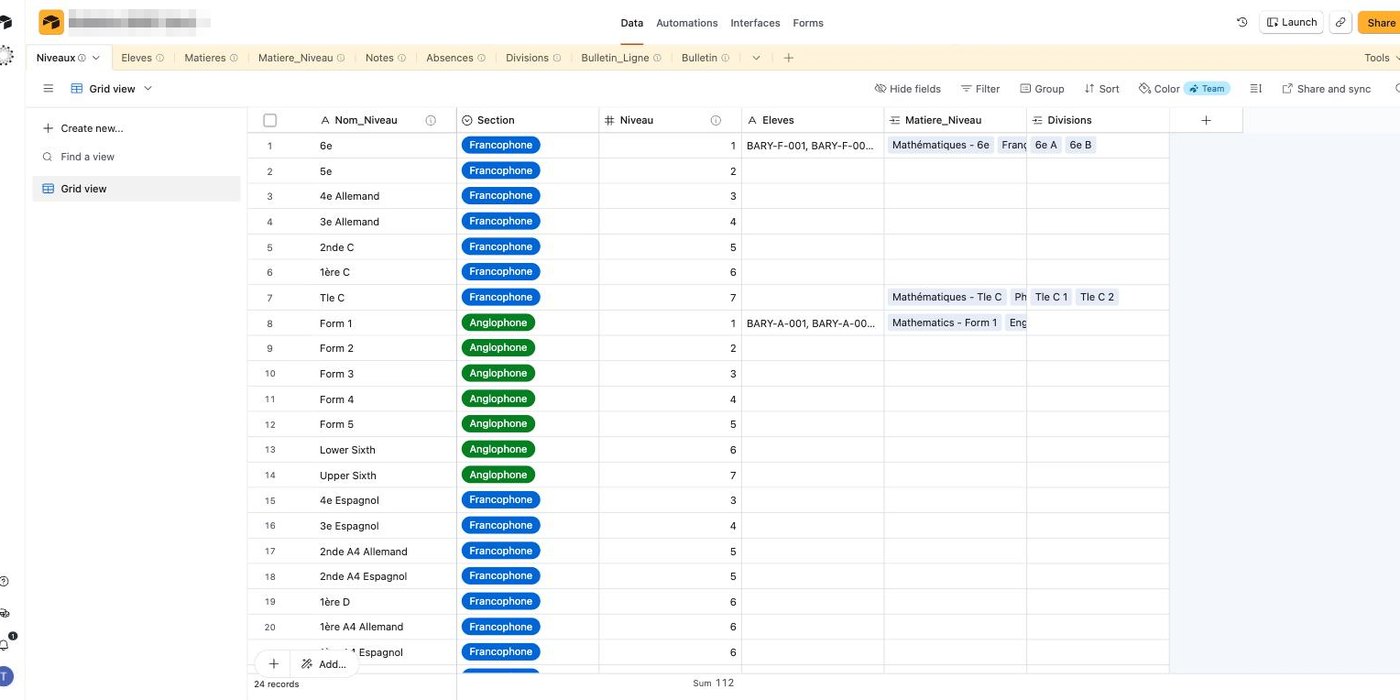Switch to the Forms tab
The image size is (1400, 700).
tap(808, 23)
